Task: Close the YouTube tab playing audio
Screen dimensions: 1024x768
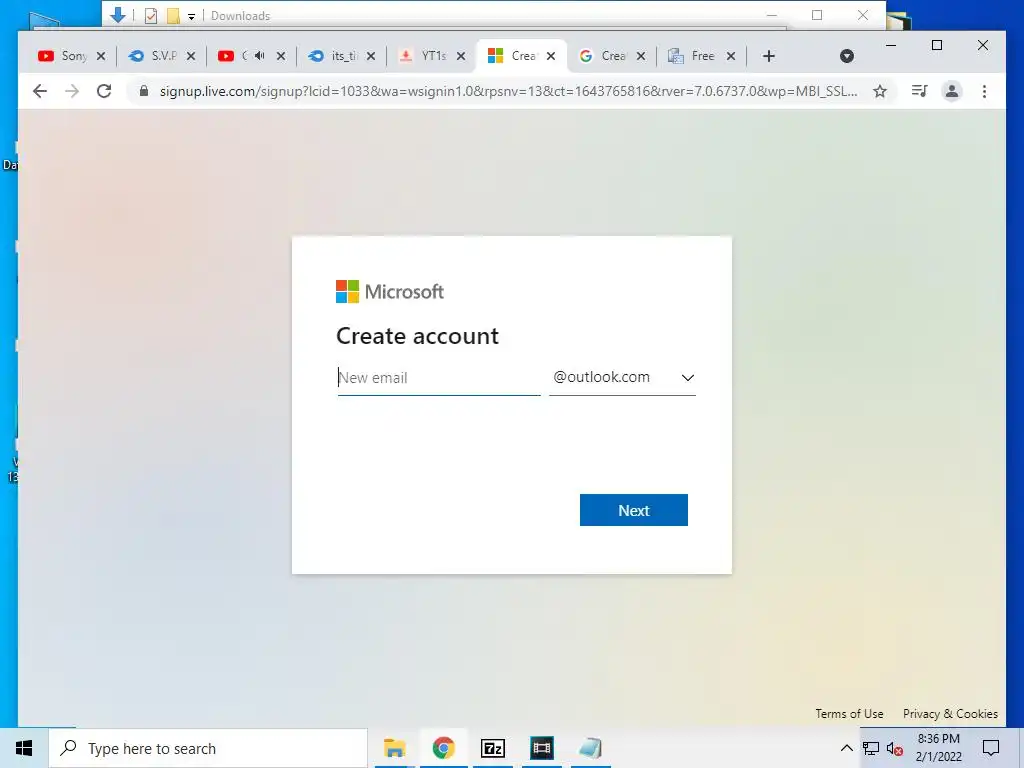Action: coord(281,56)
